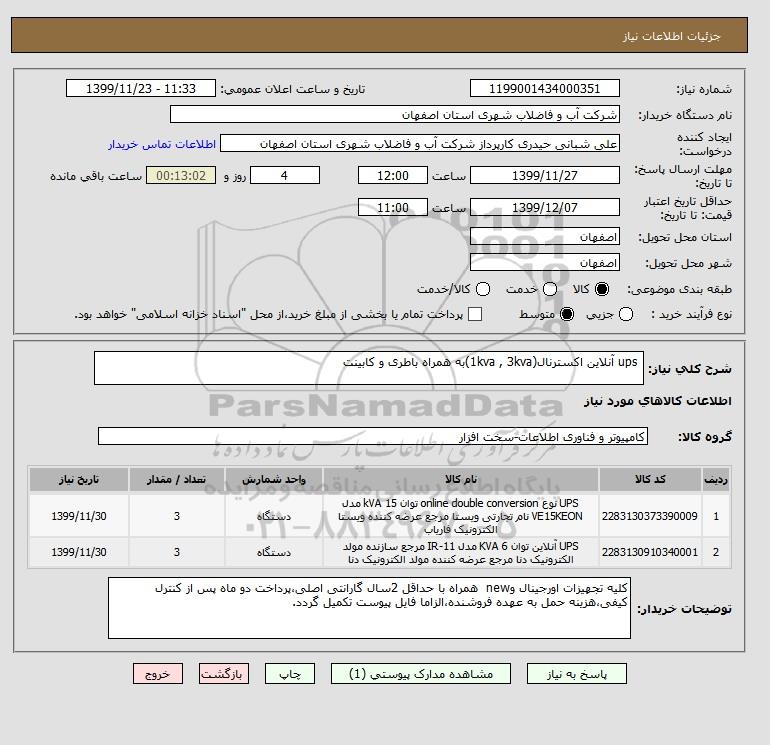Click the price validity date 1399/12/07

tap(545, 207)
